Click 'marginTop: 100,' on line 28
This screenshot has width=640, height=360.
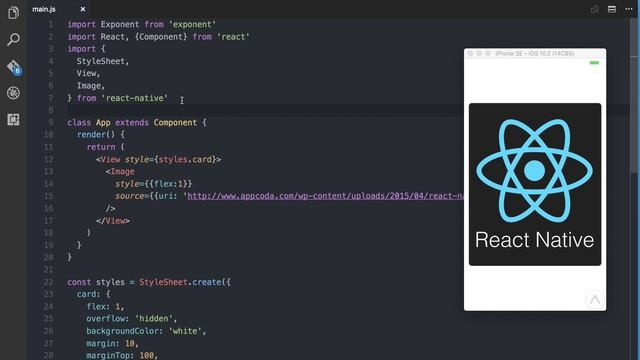coord(122,356)
